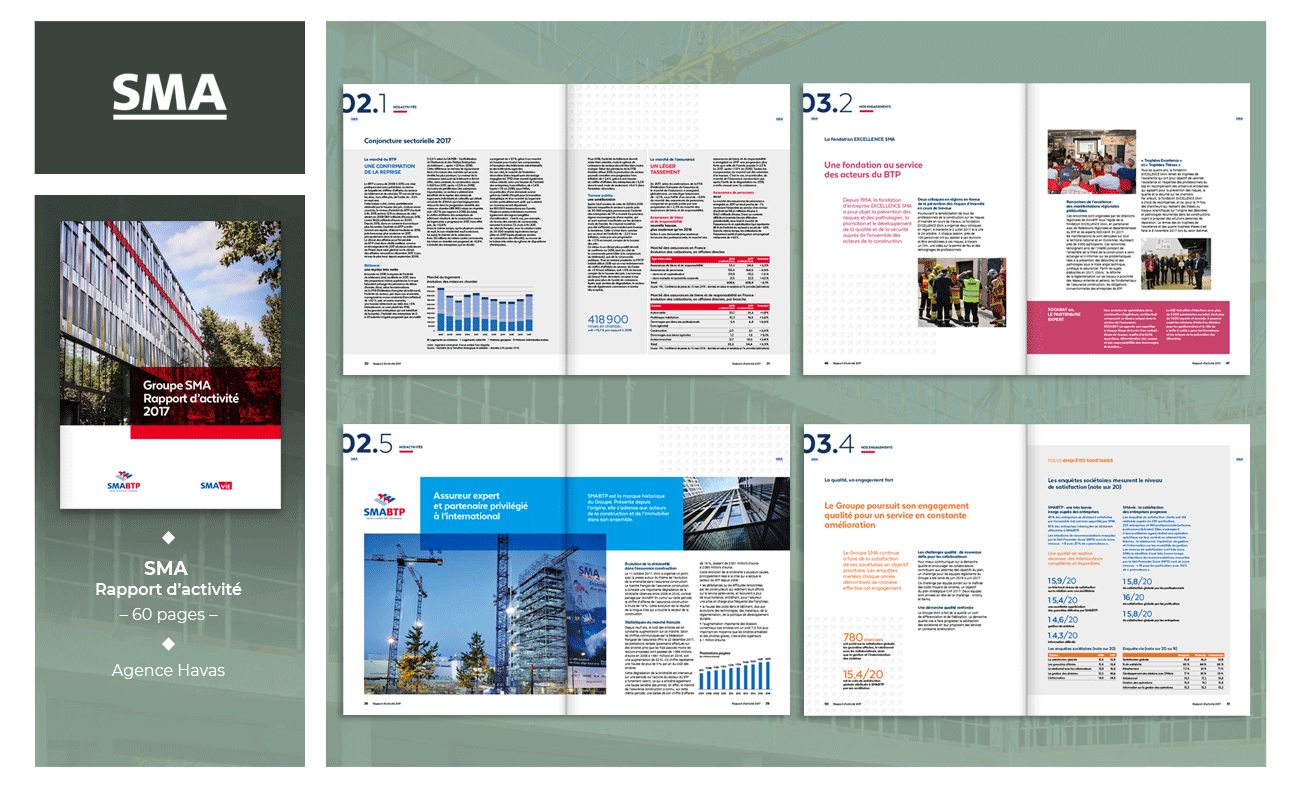Click the '– 60 pages –' caption
Image resolution: width=1300 pixels, height=788 pixels.
tap(169, 615)
